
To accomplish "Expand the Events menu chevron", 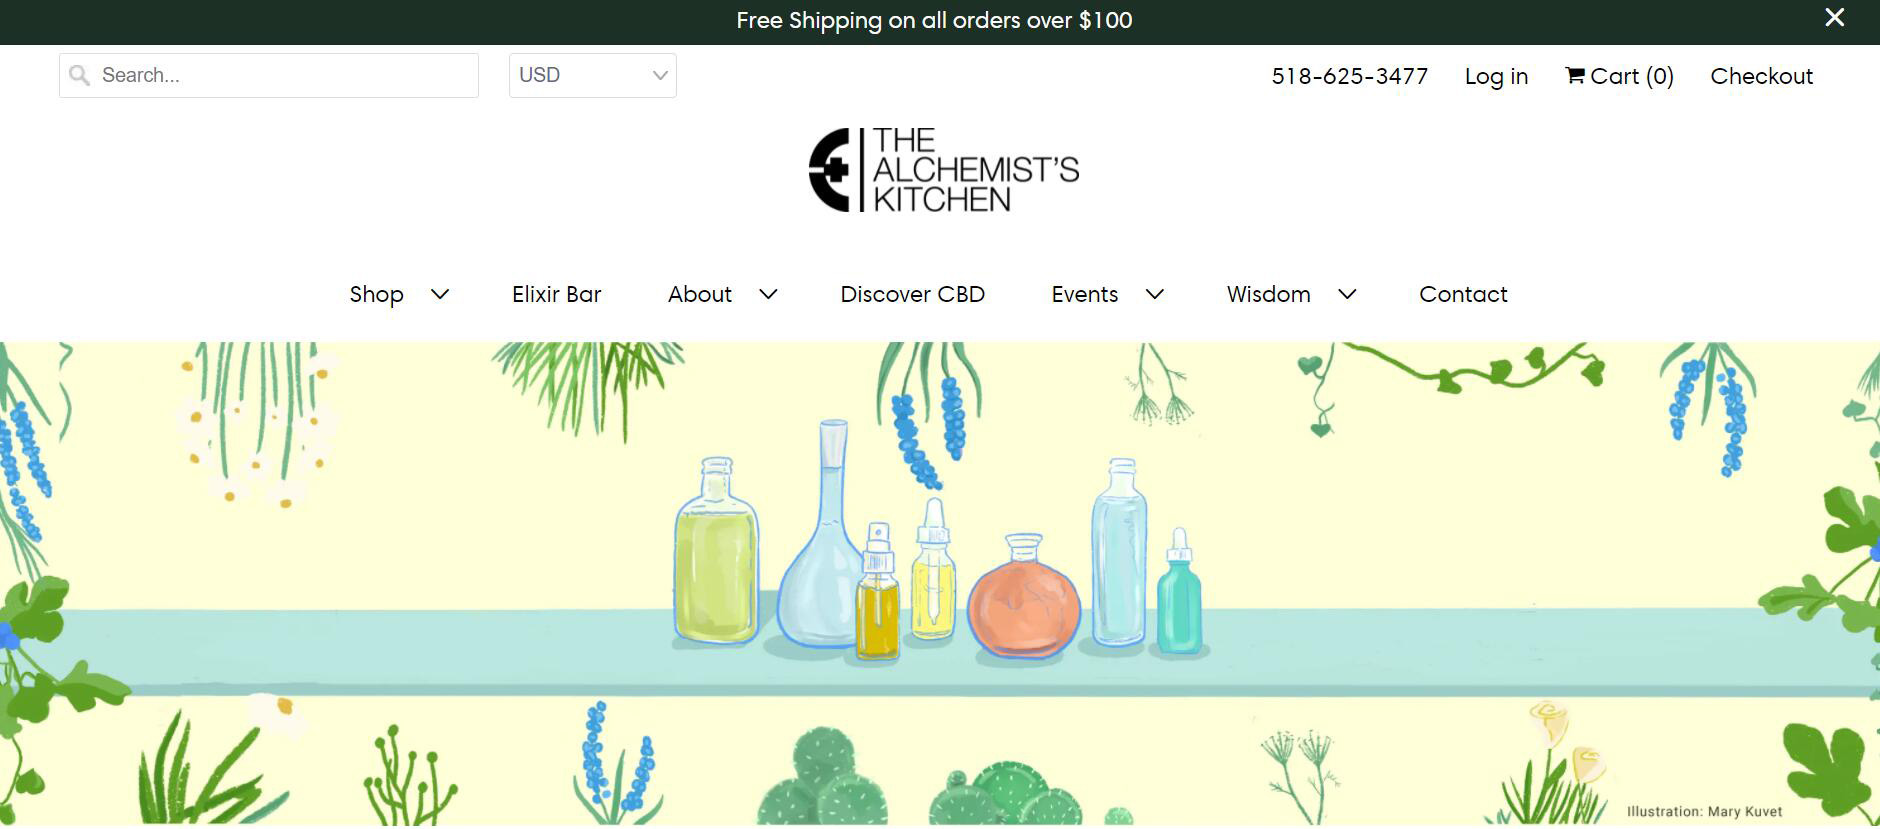I will [x=1155, y=295].
